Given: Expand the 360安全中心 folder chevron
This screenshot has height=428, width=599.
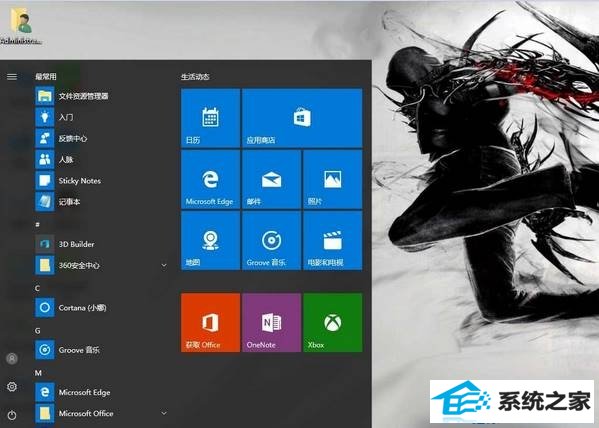Looking at the screenshot, I should click(164, 265).
